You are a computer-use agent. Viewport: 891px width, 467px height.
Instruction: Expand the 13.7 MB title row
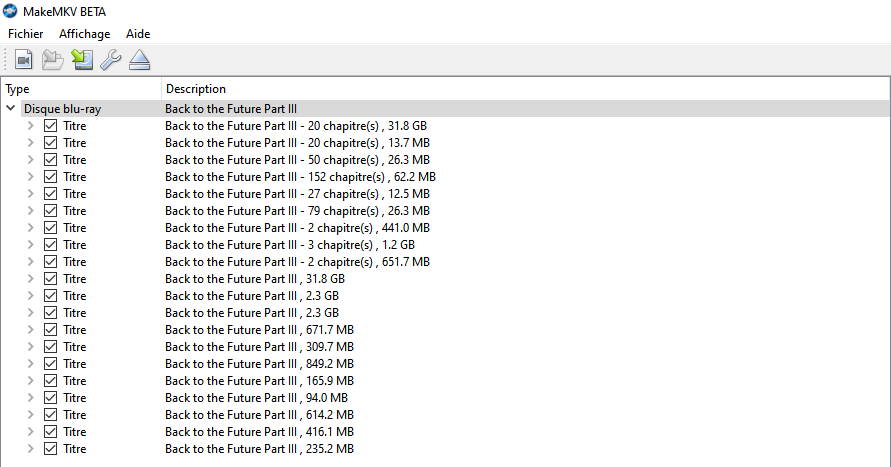click(x=30, y=143)
